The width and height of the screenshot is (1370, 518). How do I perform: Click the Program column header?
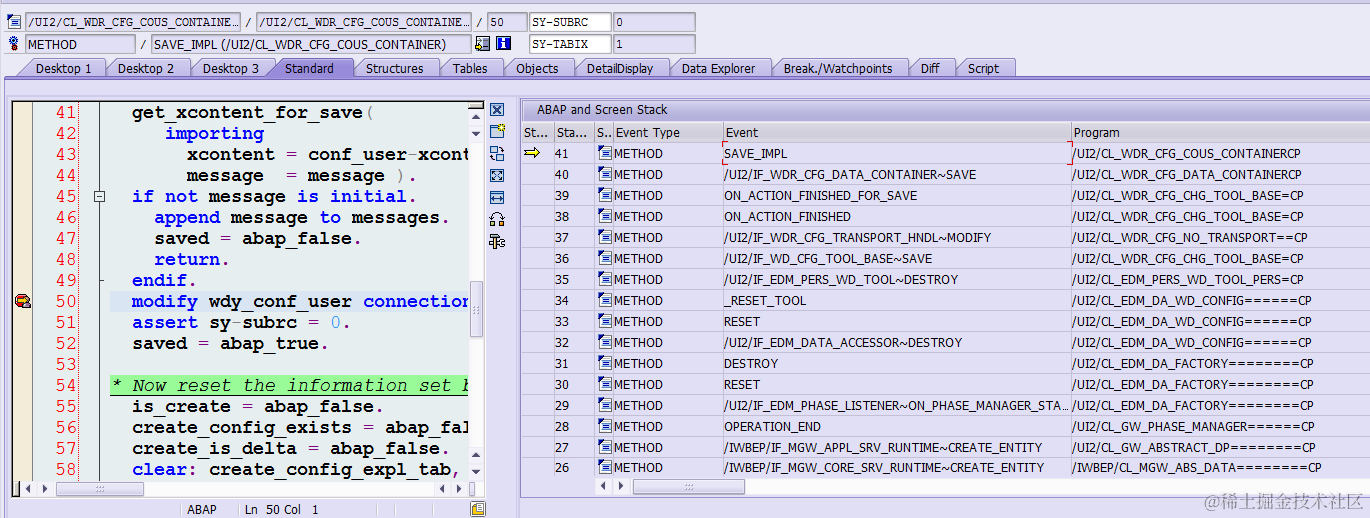(1219, 132)
